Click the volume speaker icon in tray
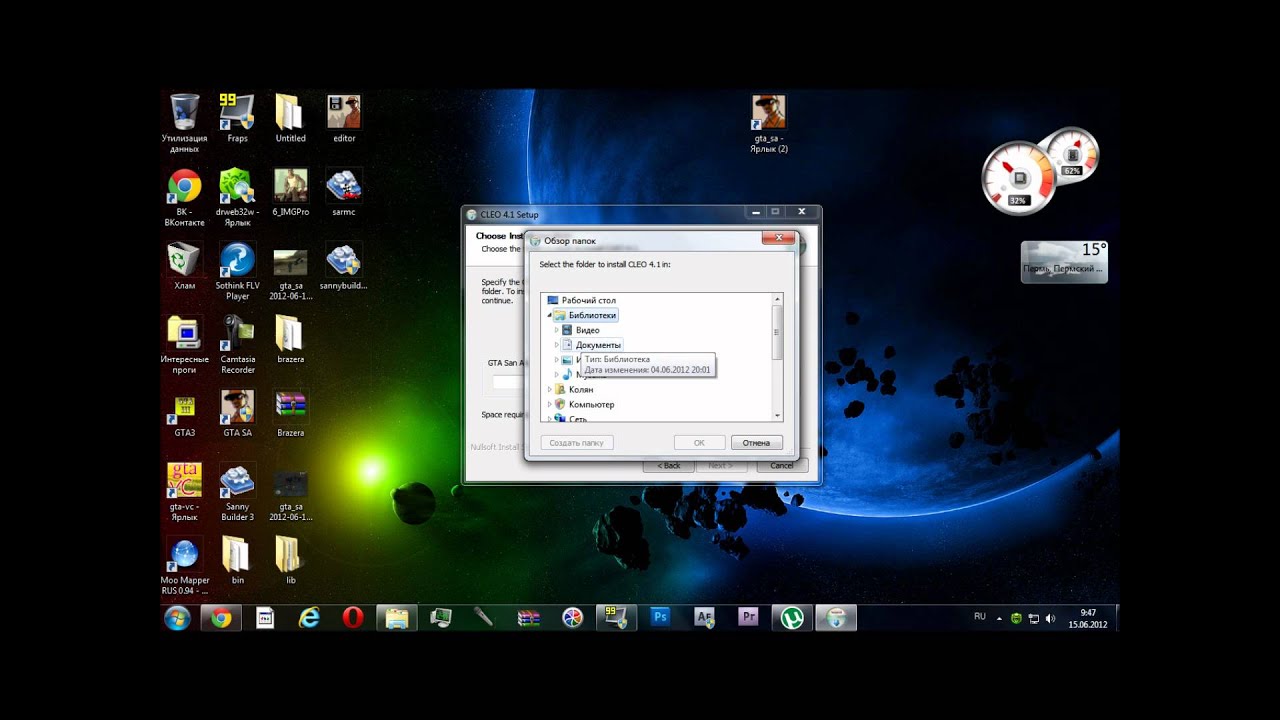The image size is (1280, 720). coord(1050,618)
